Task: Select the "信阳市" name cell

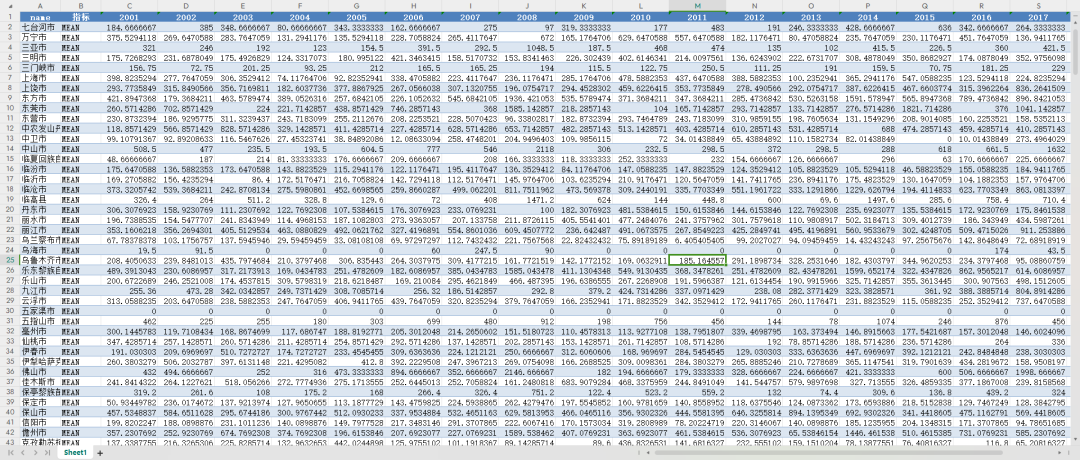Action: 39,422
